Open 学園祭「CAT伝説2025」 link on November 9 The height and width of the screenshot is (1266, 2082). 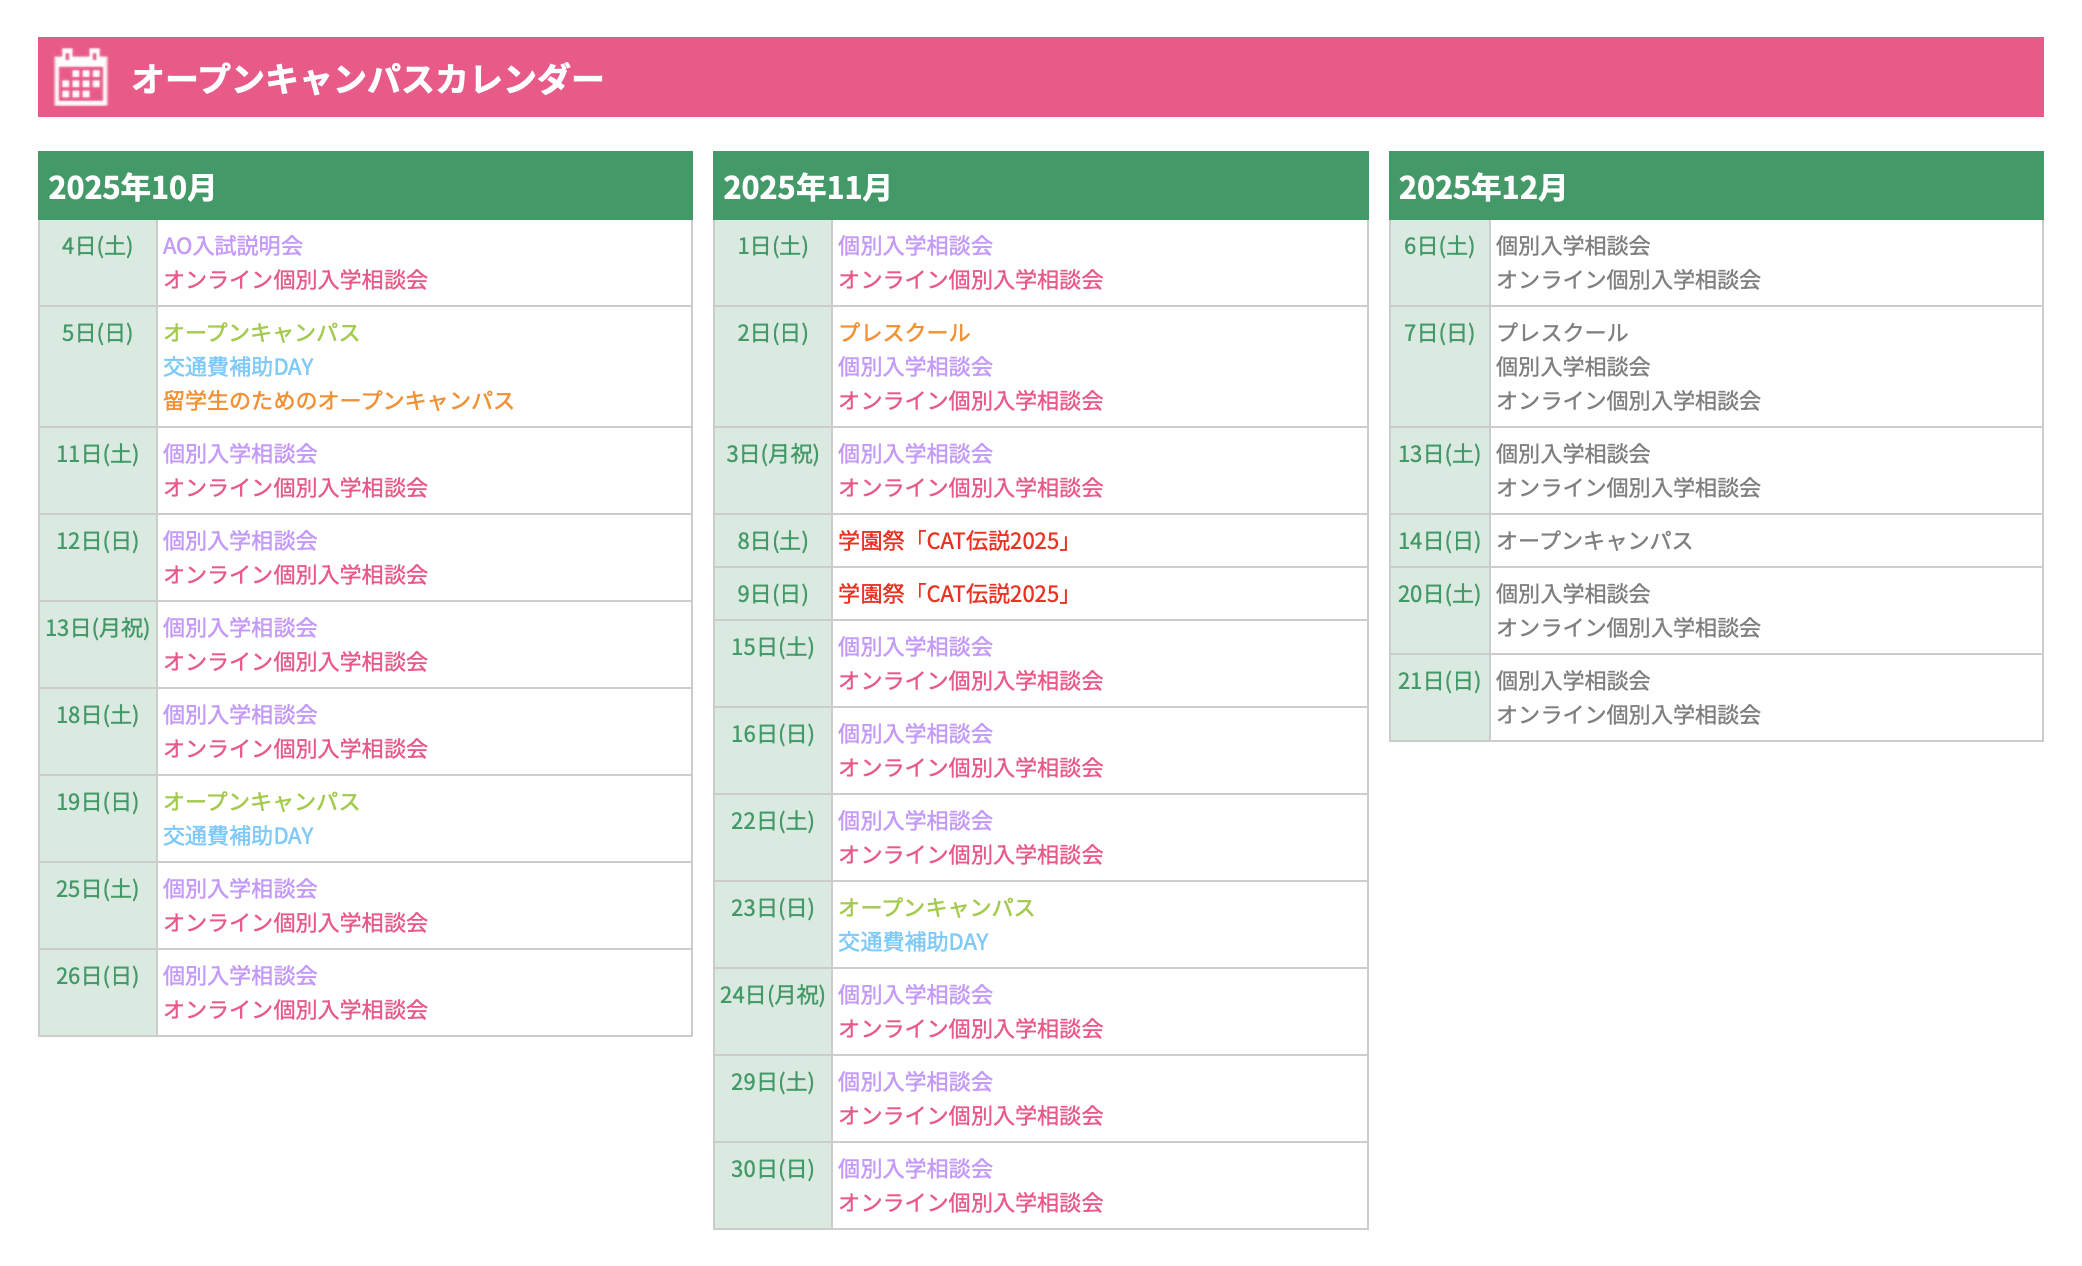tap(955, 594)
